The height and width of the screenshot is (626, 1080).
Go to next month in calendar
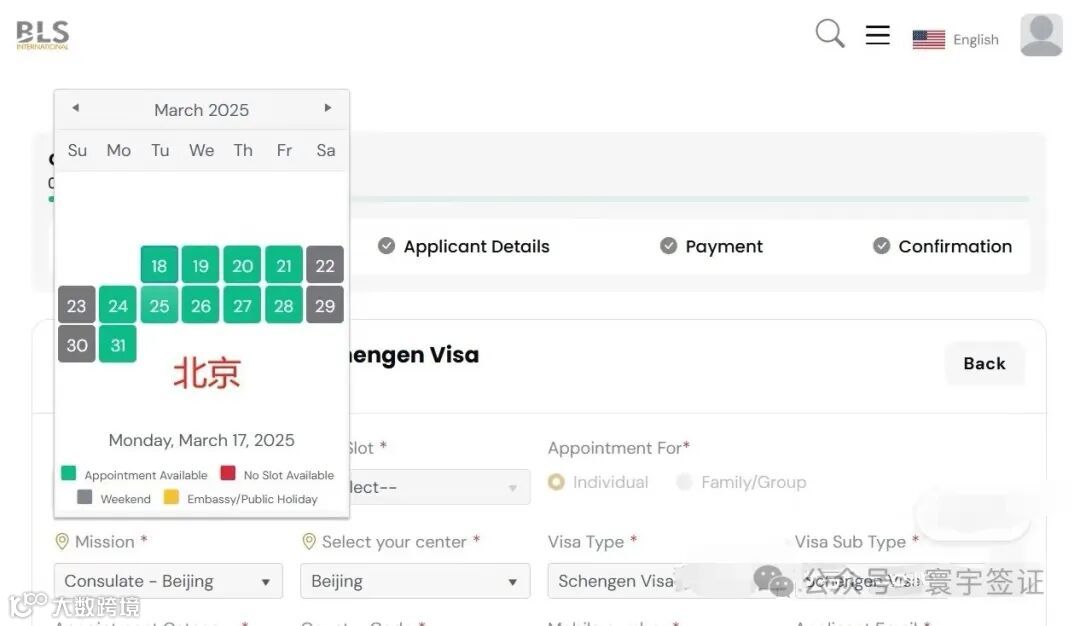point(328,107)
